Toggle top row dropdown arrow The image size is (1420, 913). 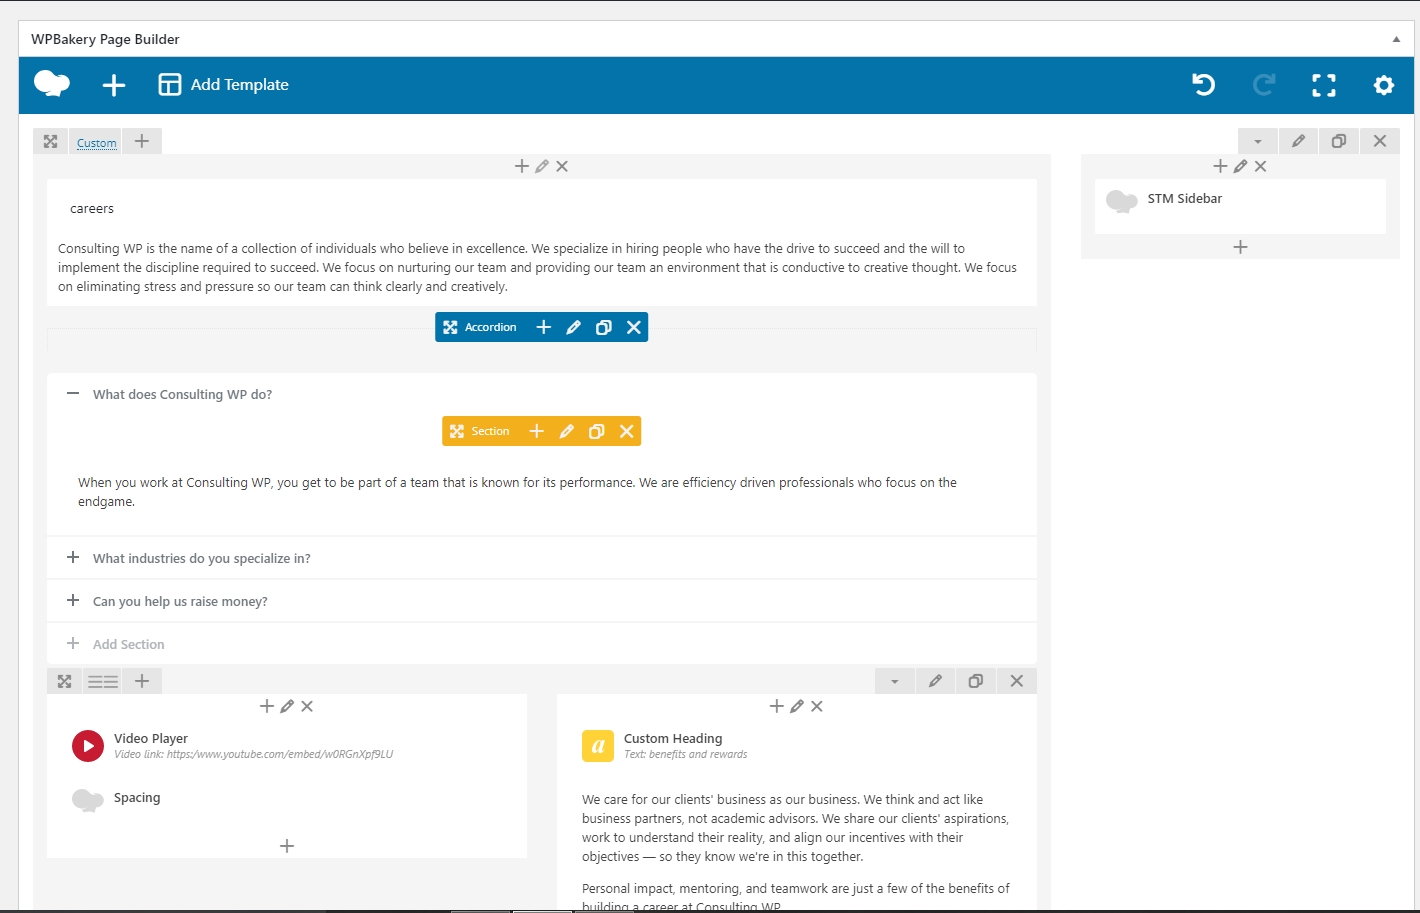(x=1258, y=141)
